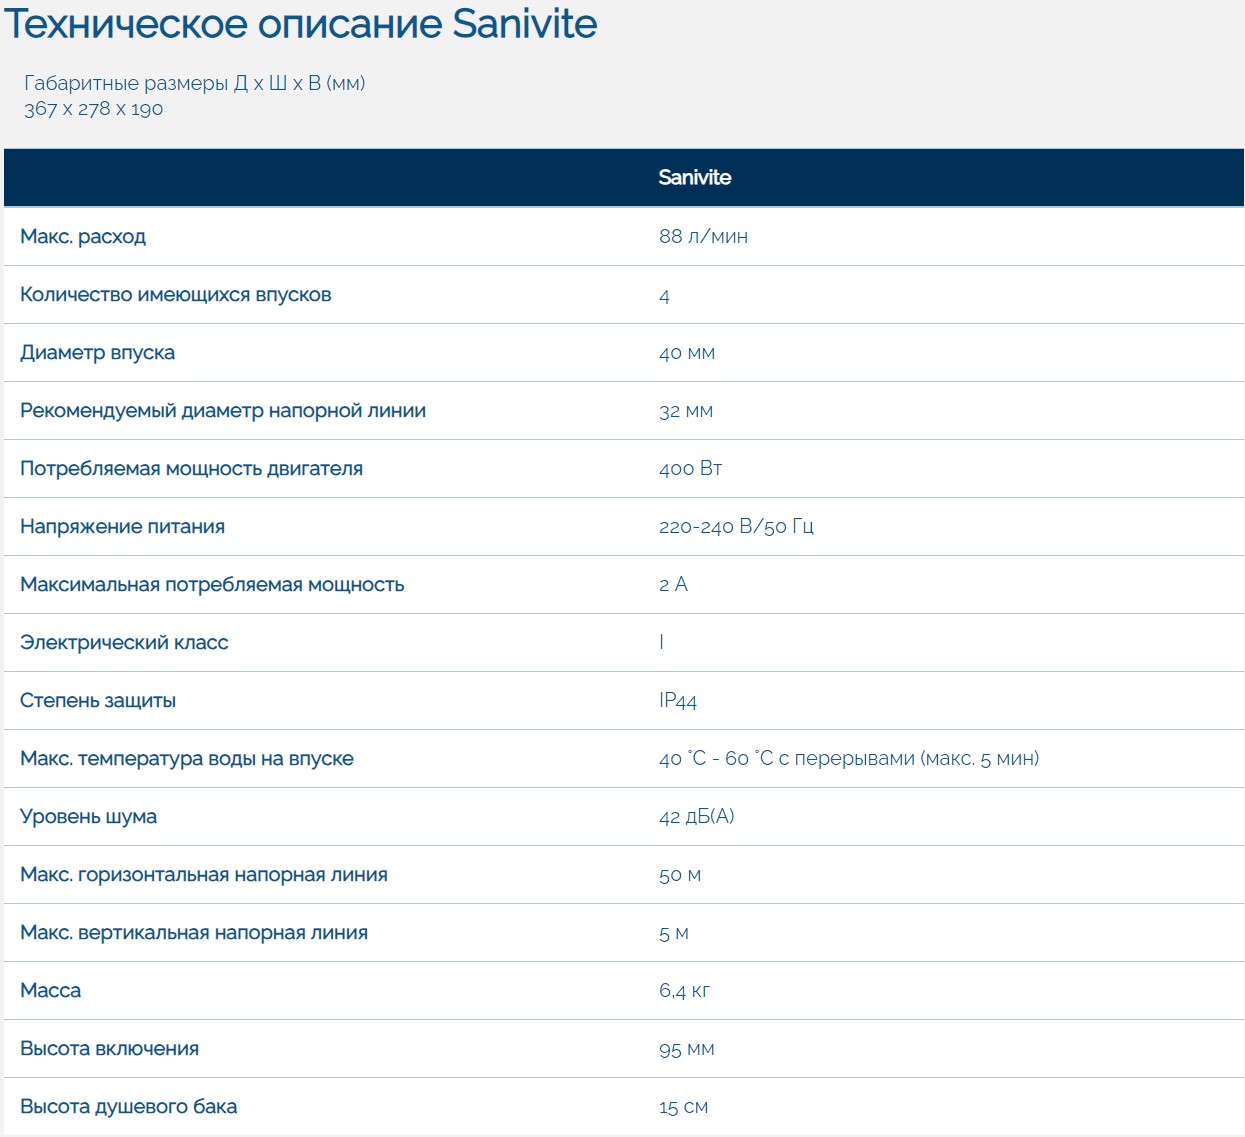
Task: Select the "Максимальная потребляемая мощность" label
Action: click(x=212, y=585)
